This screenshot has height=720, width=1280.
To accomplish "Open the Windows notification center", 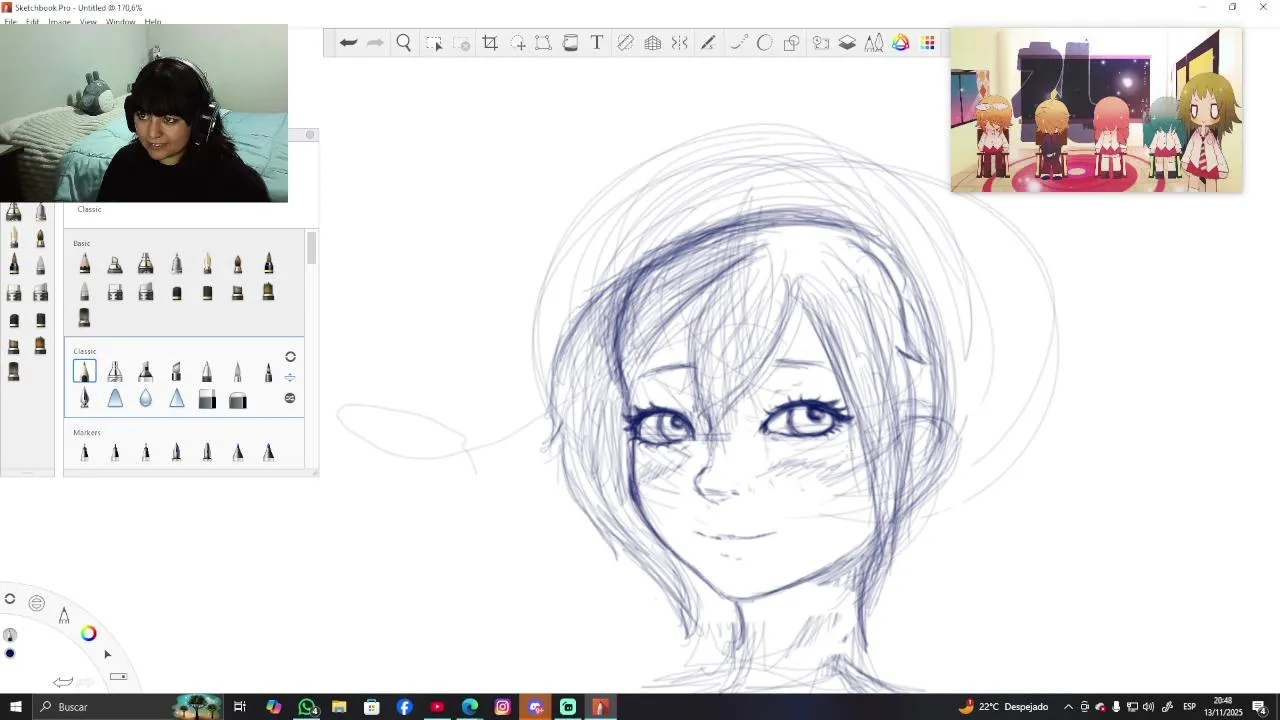I will [x=1260, y=707].
